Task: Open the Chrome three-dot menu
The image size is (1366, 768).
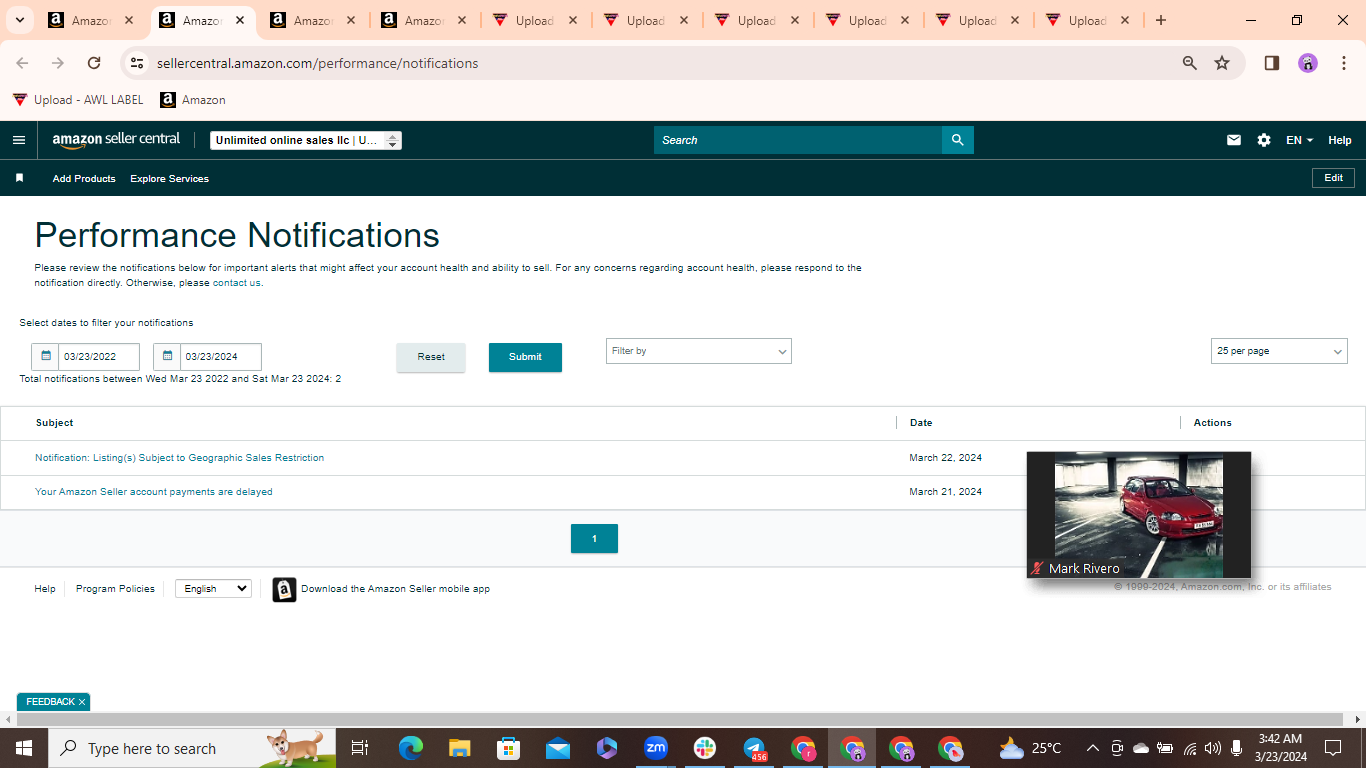Action: point(1344,63)
